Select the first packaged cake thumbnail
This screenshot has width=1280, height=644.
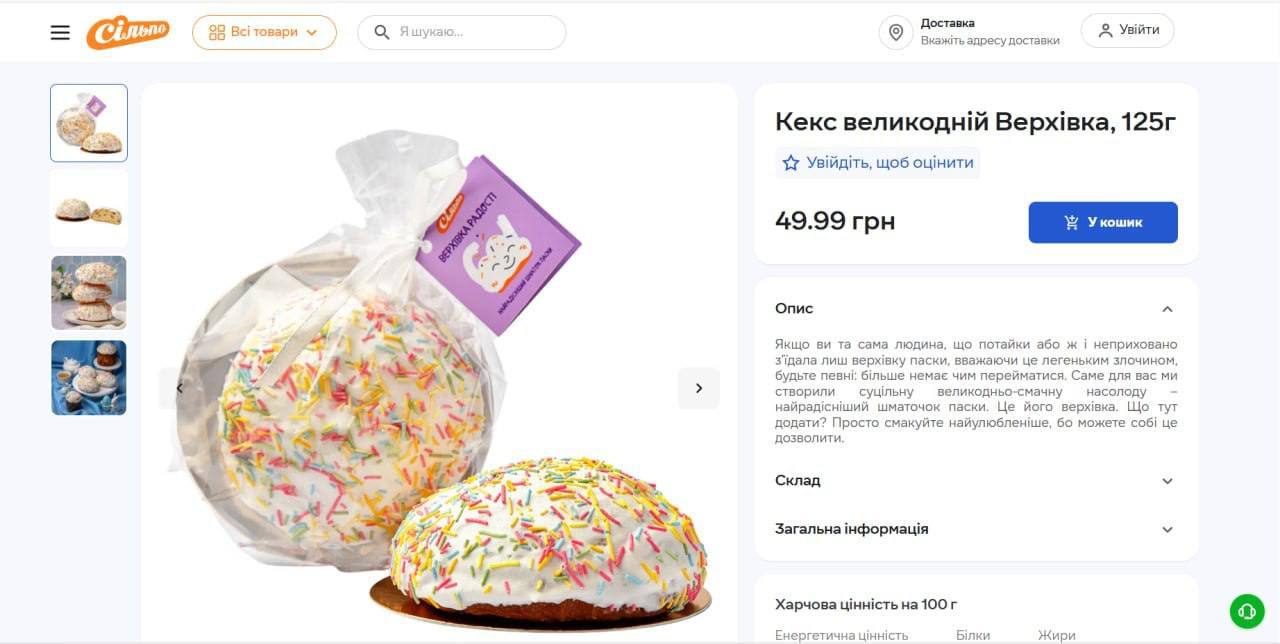(89, 123)
